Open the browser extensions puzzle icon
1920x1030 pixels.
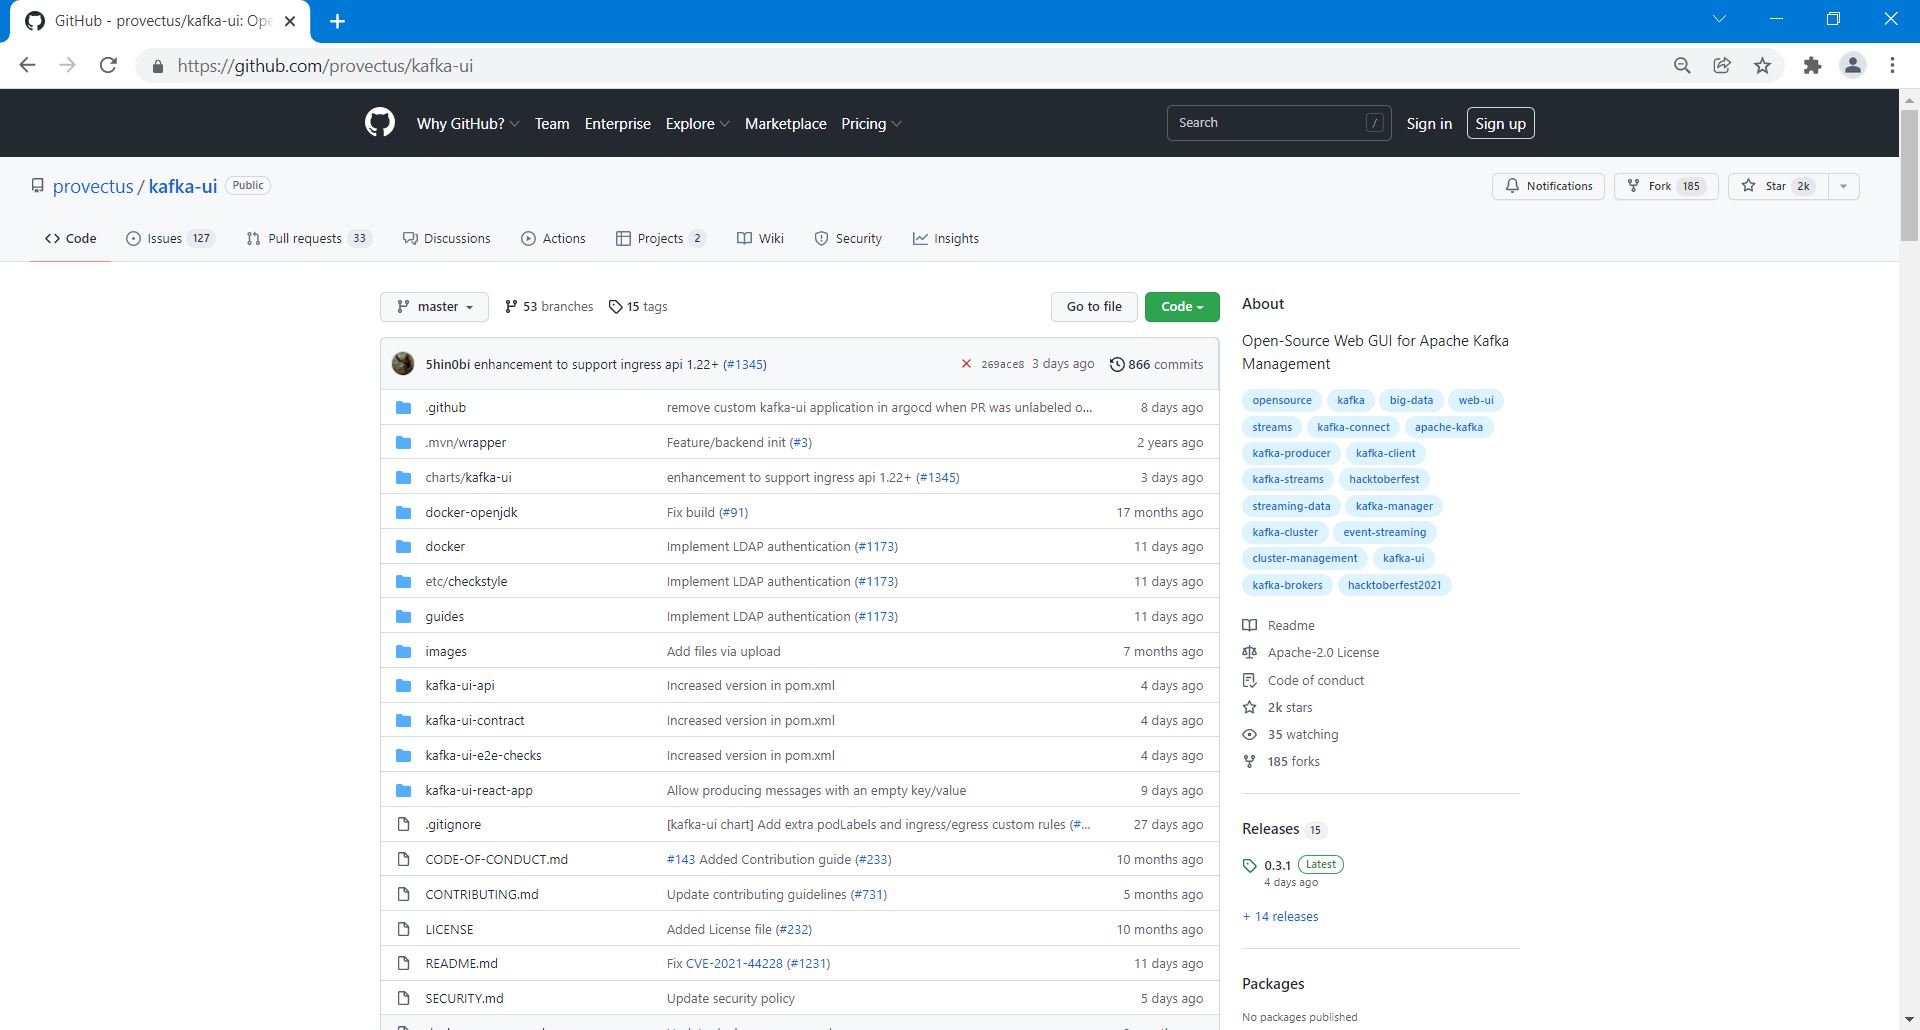click(x=1812, y=66)
